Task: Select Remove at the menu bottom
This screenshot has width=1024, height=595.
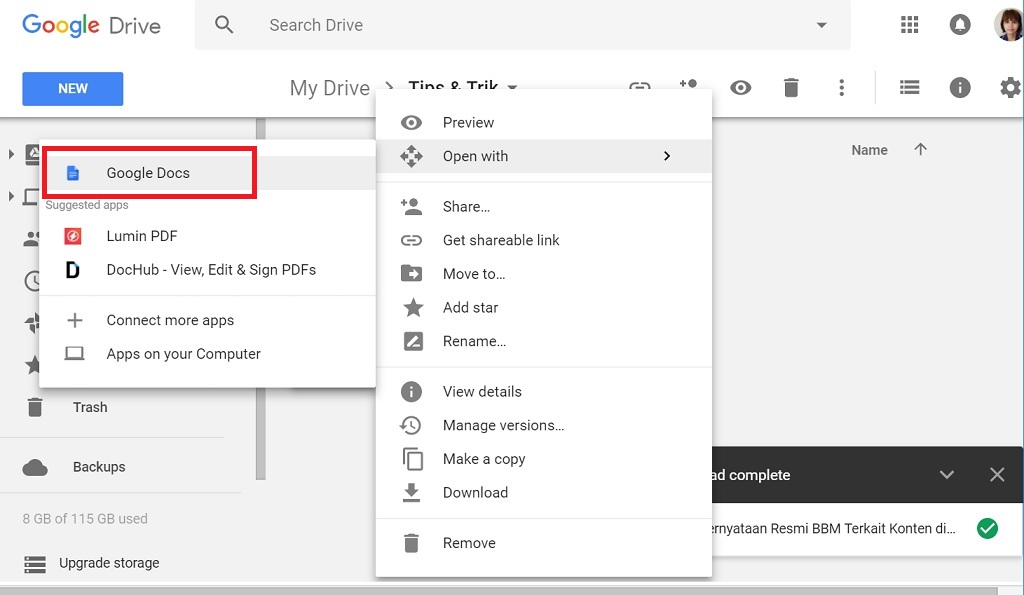Action: click(543, 543)
